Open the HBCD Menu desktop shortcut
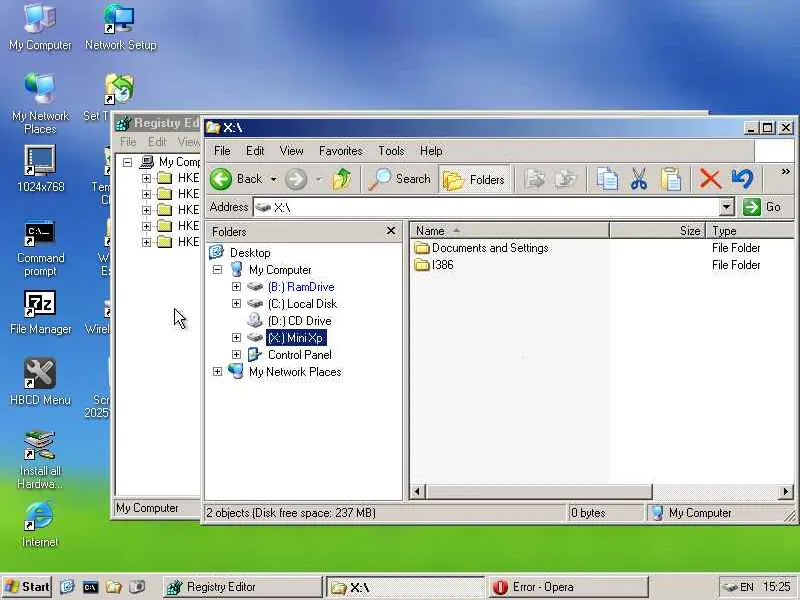800x600 pixels. pos(40,382)
